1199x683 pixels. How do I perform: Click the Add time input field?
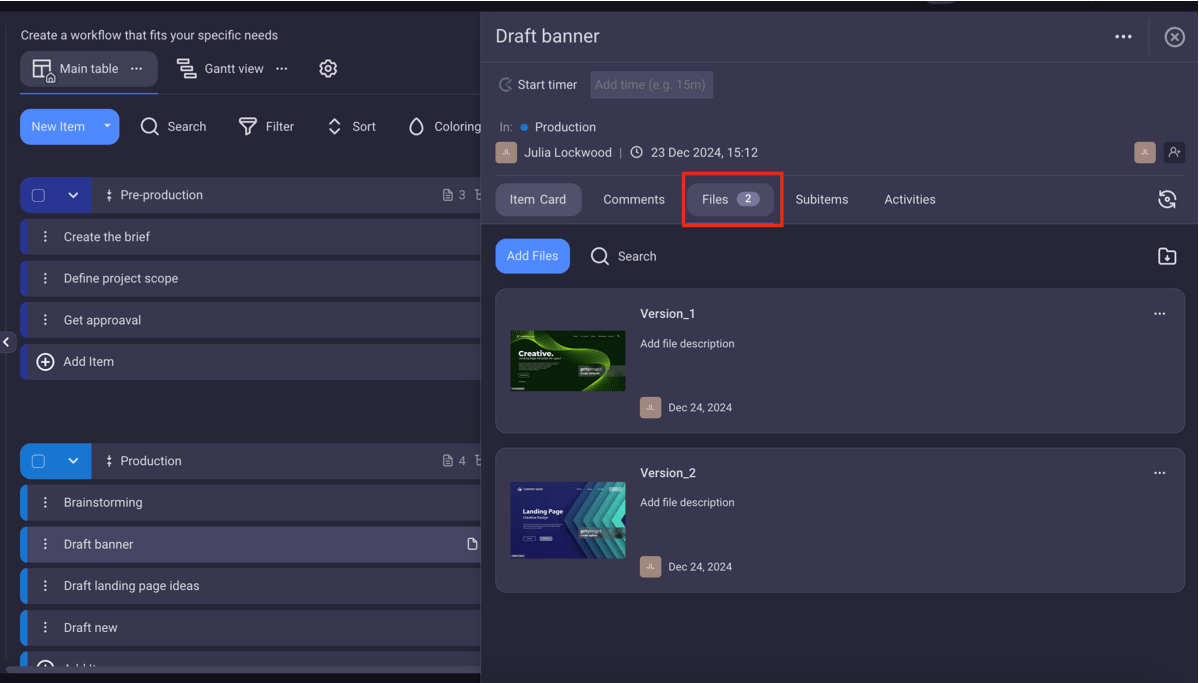(x=651, y=85)
